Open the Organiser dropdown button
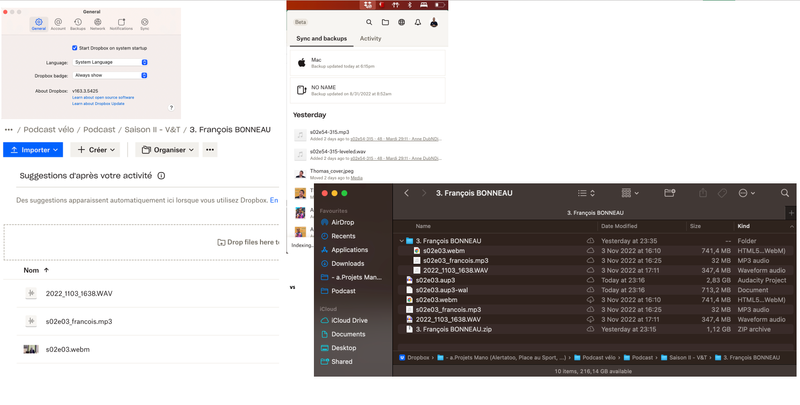 (167, 150)
